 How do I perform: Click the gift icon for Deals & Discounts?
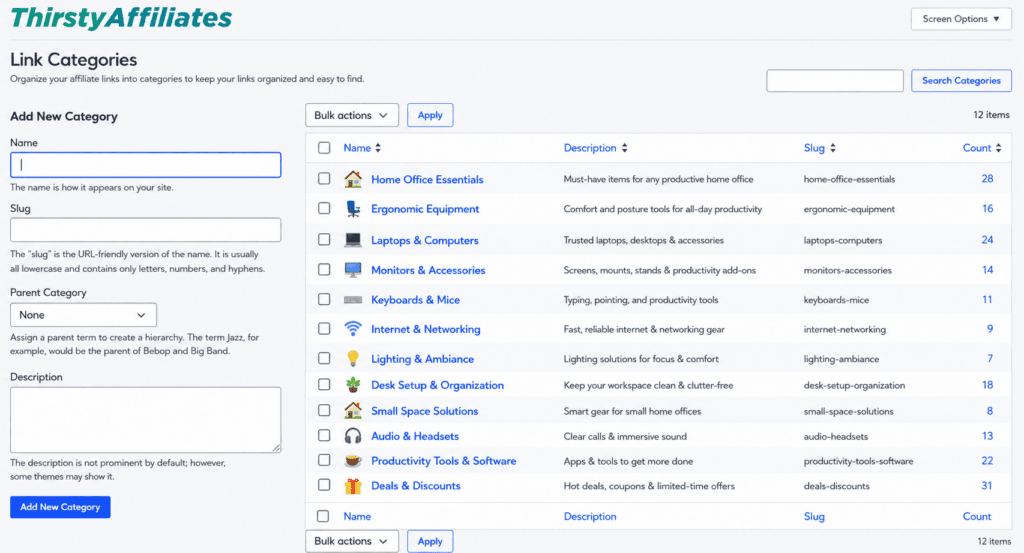point(353,486)
